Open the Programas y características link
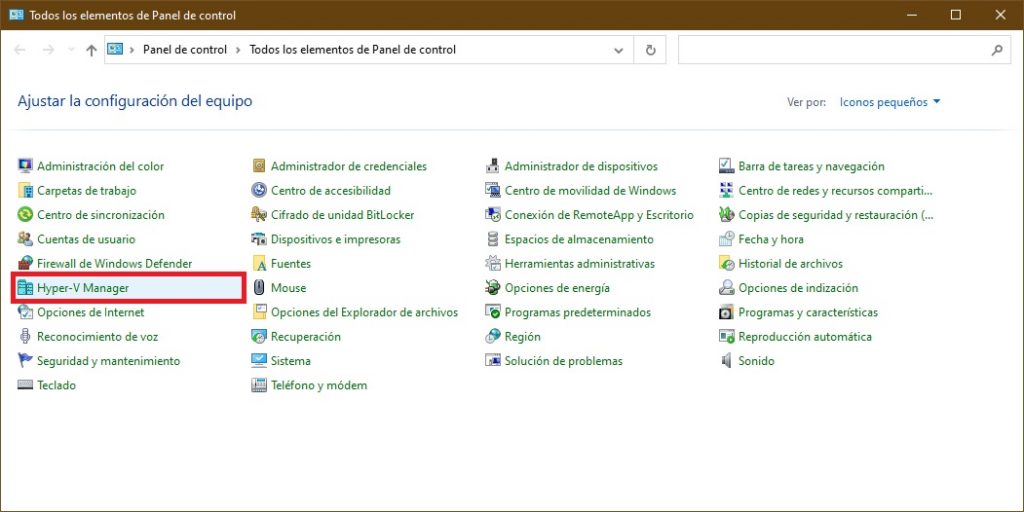This screenshot has height=512, width=1024. (808, 312)
